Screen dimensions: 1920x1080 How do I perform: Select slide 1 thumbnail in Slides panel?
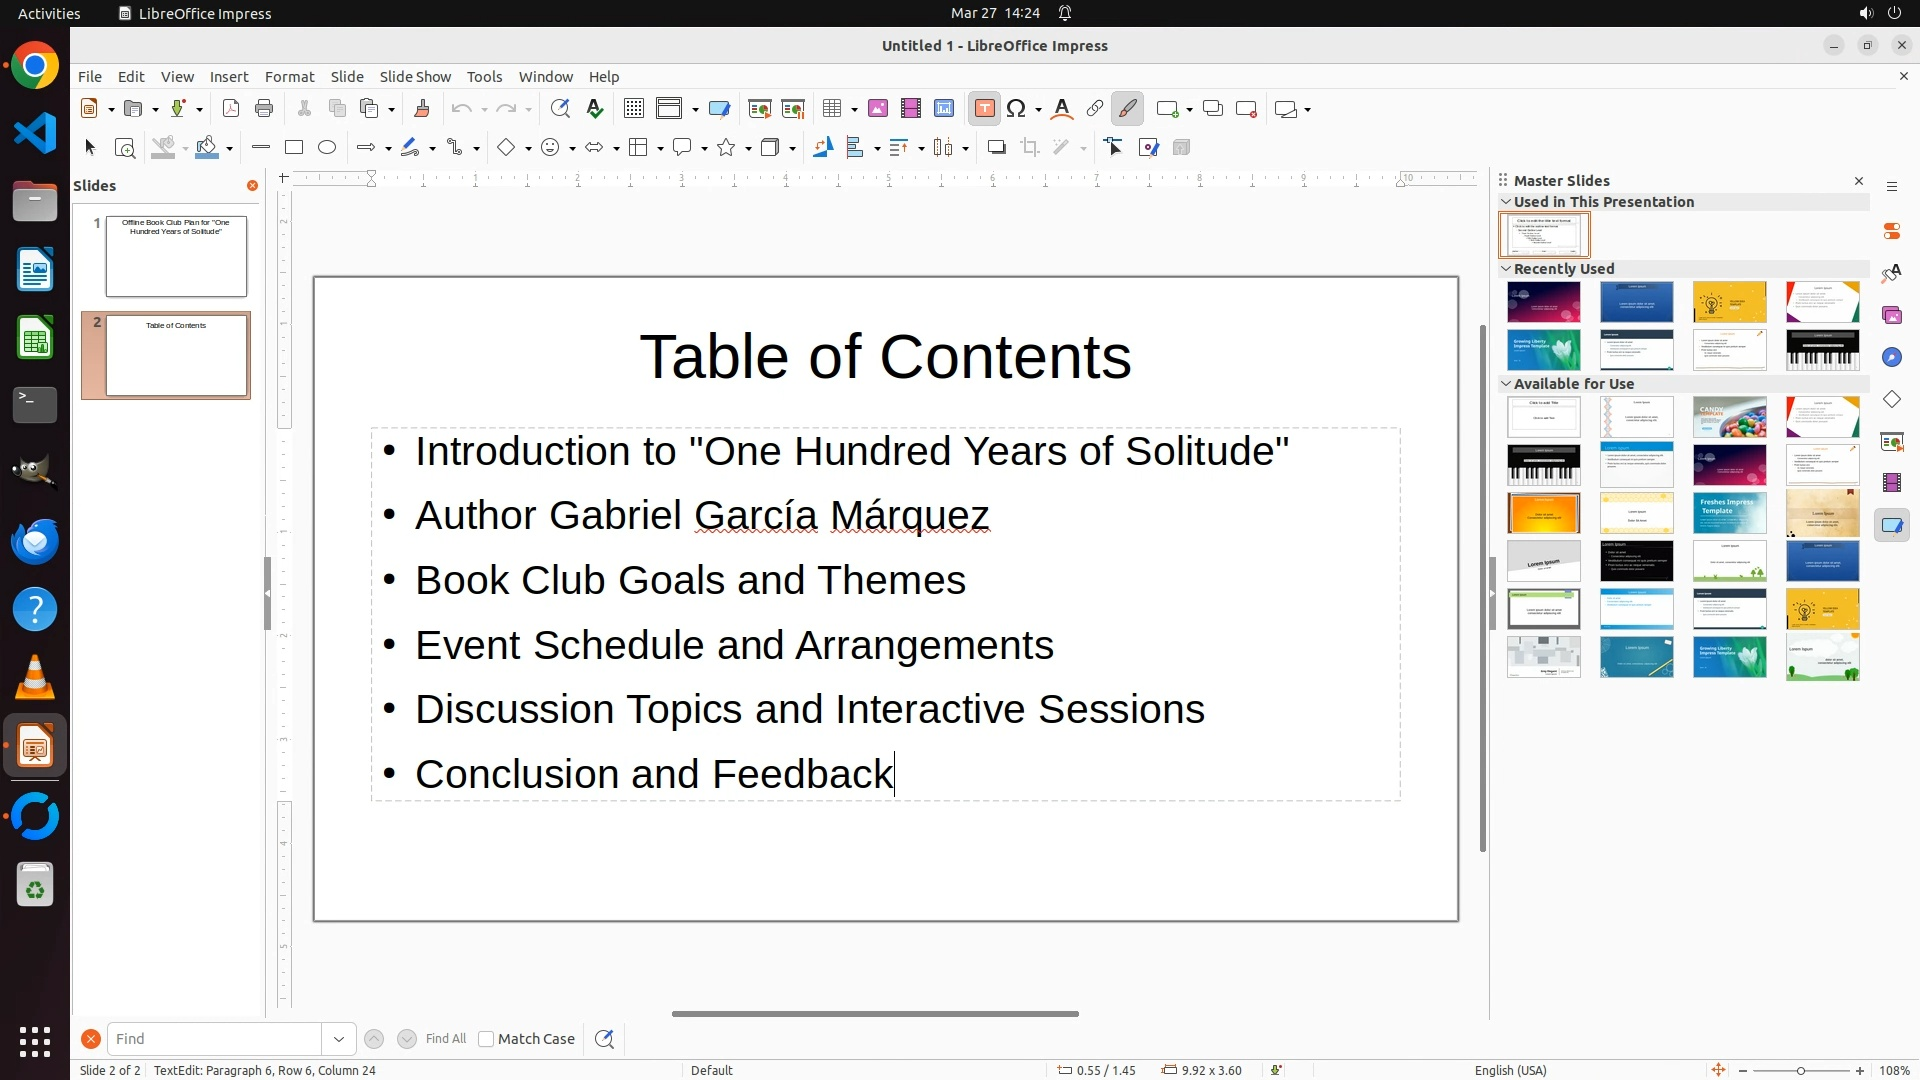coord(176,256)
